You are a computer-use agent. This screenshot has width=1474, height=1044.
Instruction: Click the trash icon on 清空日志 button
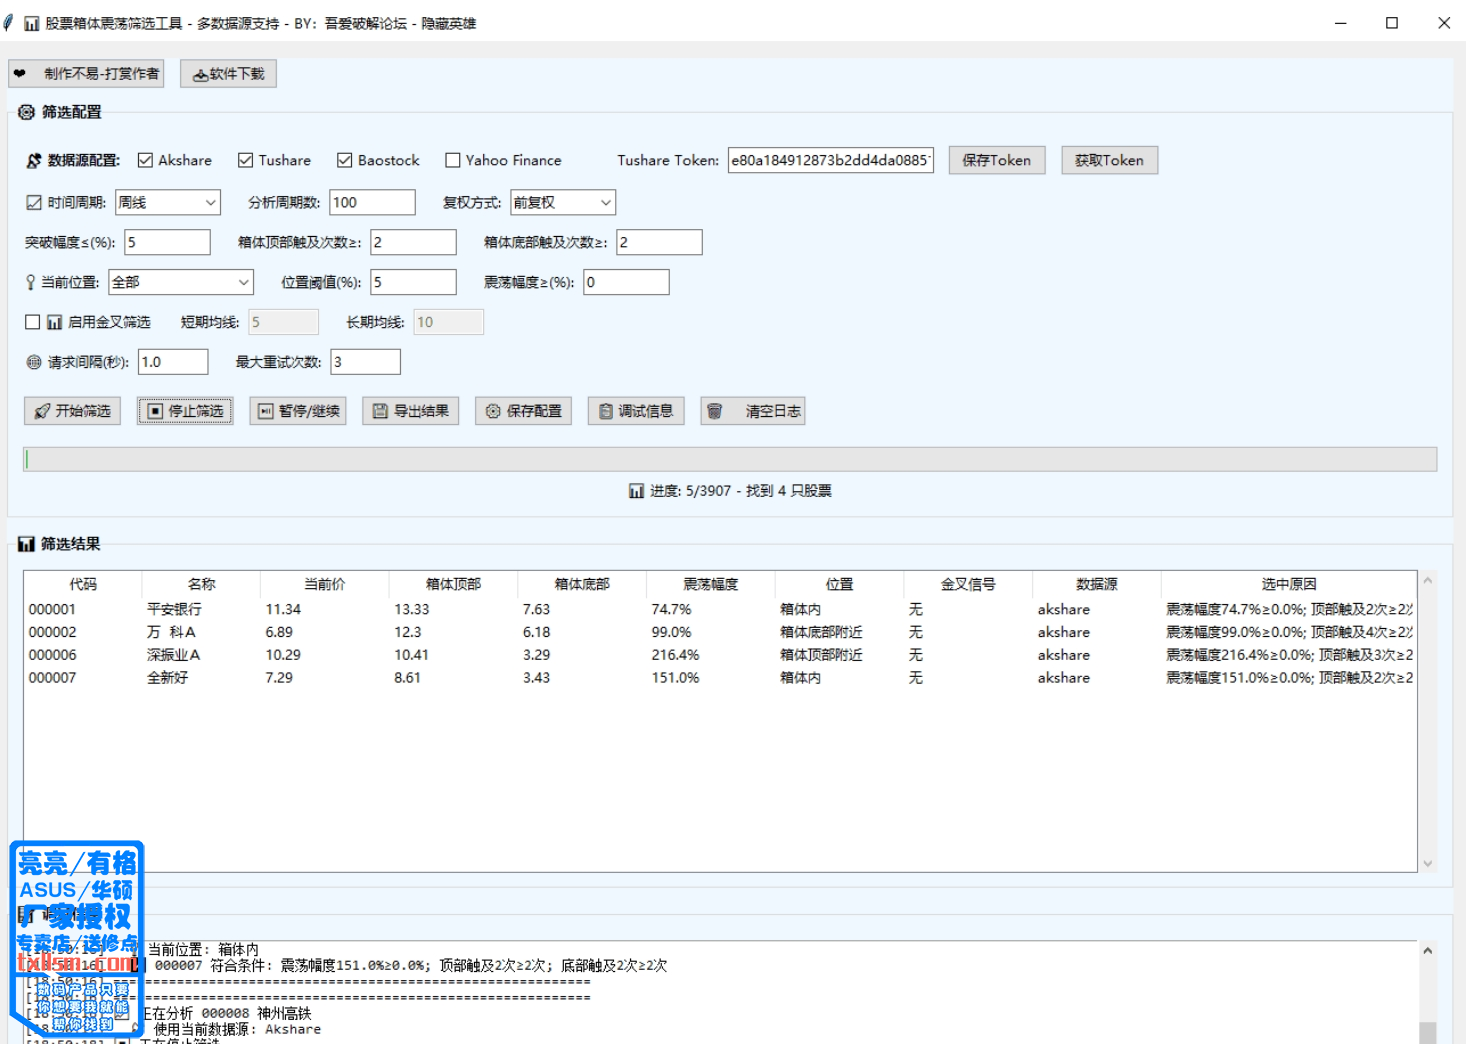pyautogui.click(x=714, y=411)
